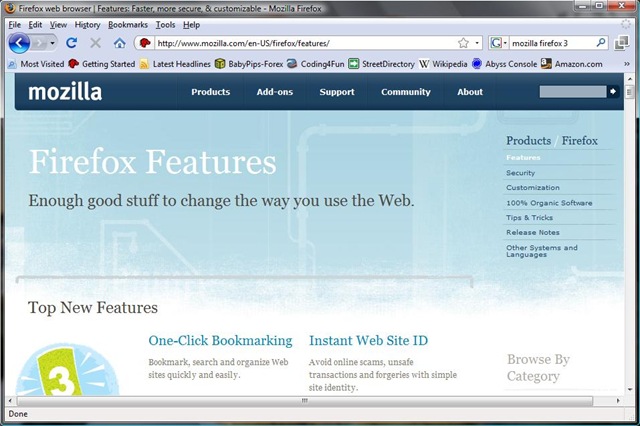This screenshot has height=426, width=640.
Task: Click the vertical scrollbar down arrow
Action: pos(629,390)
